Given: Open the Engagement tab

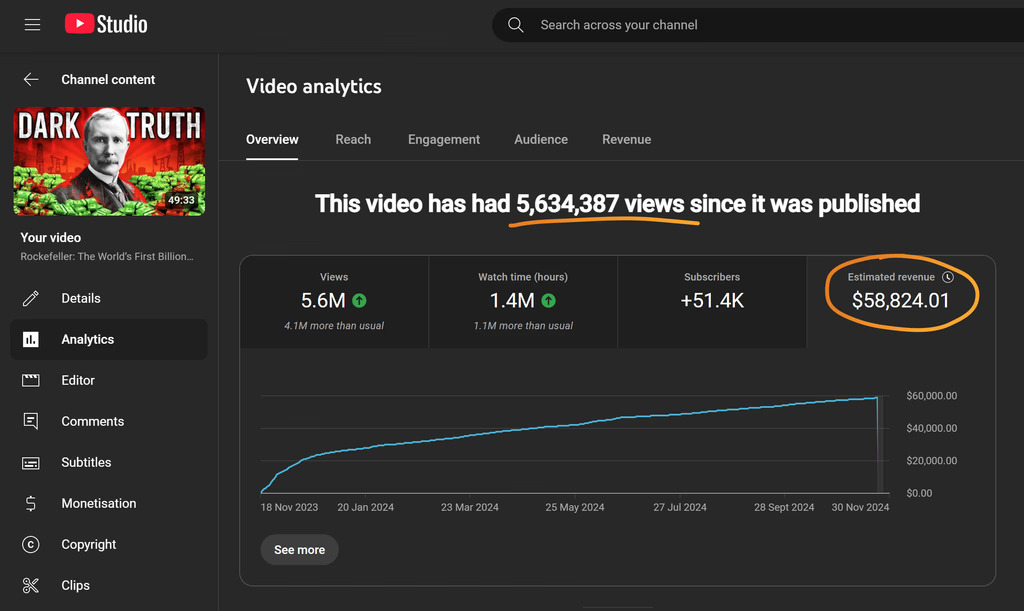Looking at the screenshot, I should point(444,140).
